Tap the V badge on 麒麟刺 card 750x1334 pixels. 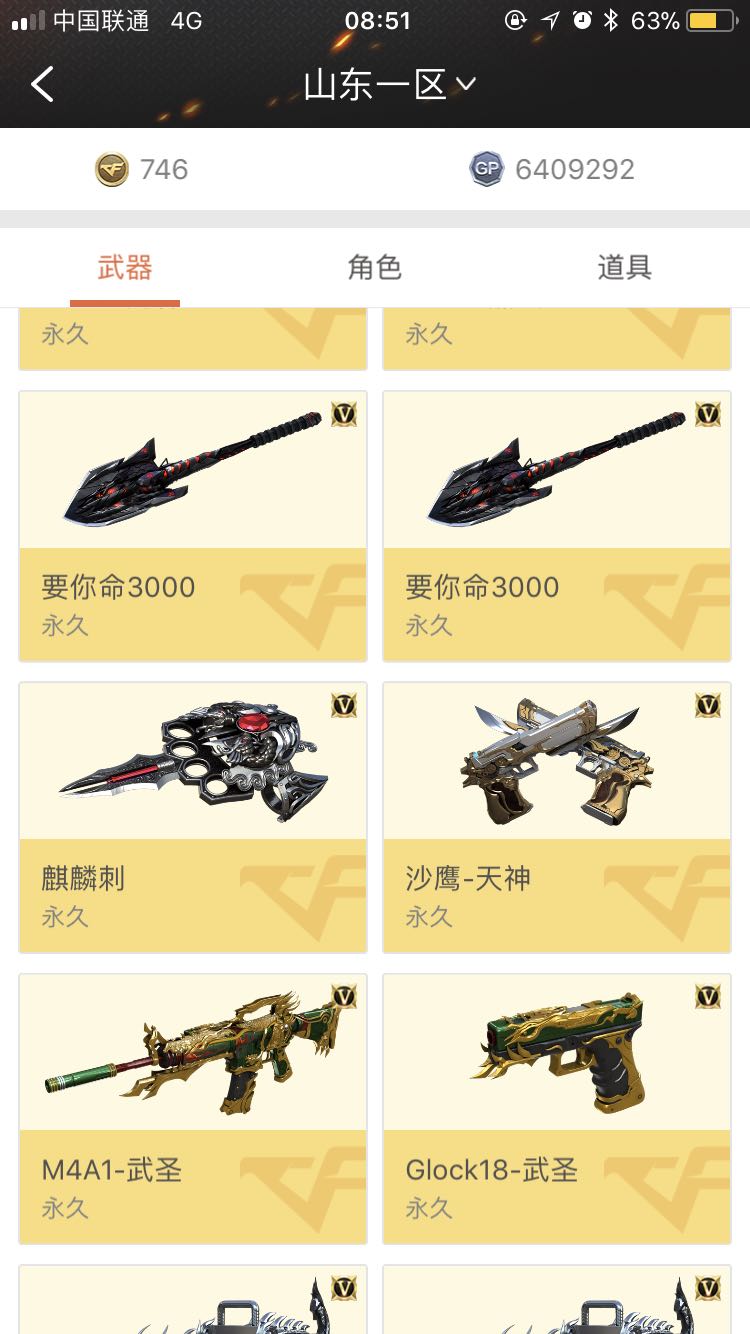point(344,705)
